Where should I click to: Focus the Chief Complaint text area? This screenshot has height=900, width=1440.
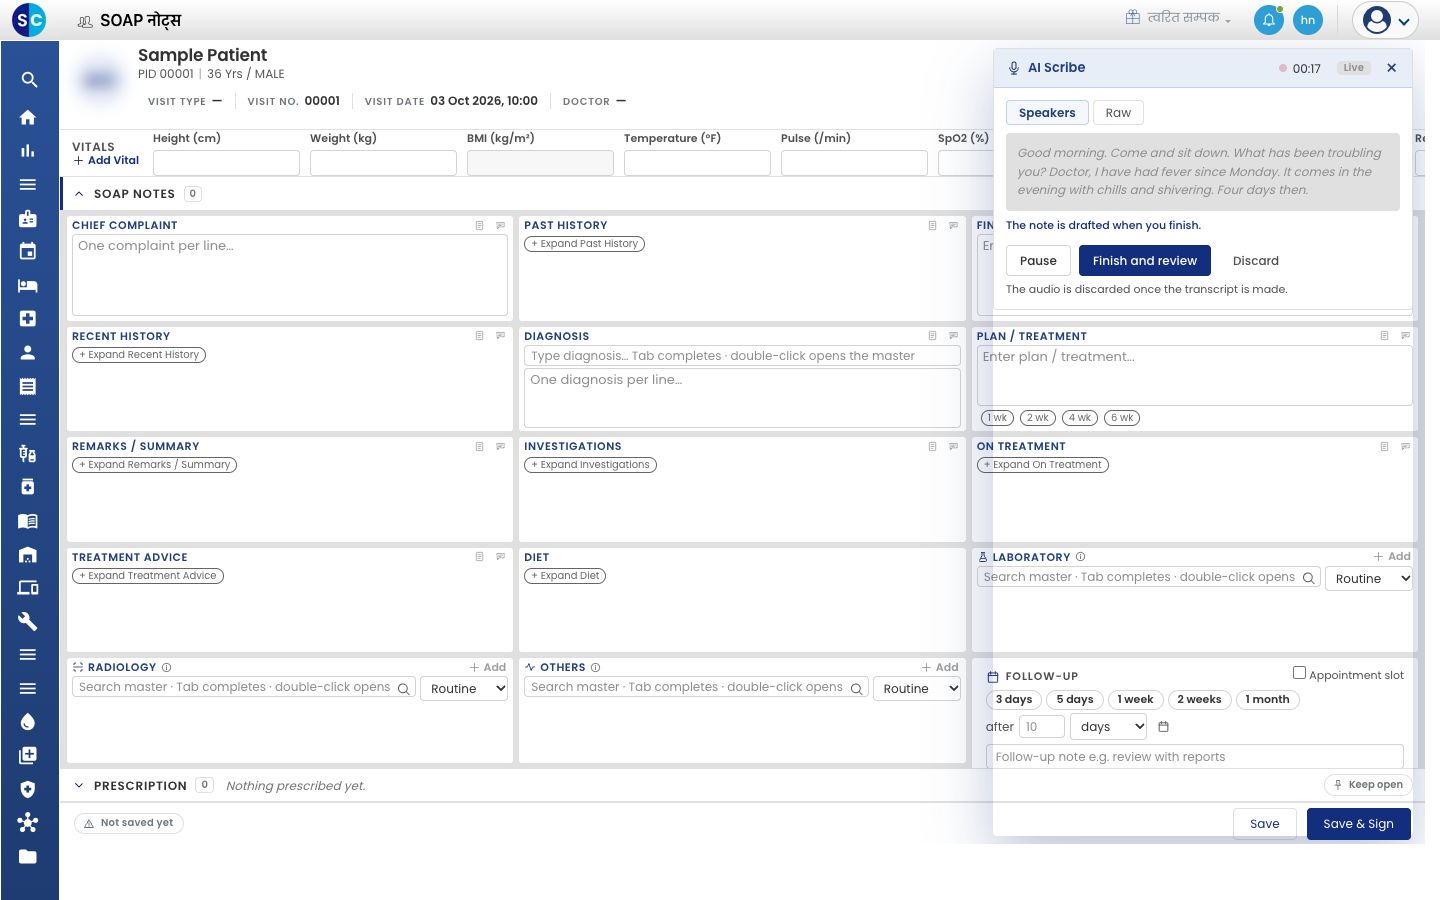pyautogui.click(x=290, y=275)
